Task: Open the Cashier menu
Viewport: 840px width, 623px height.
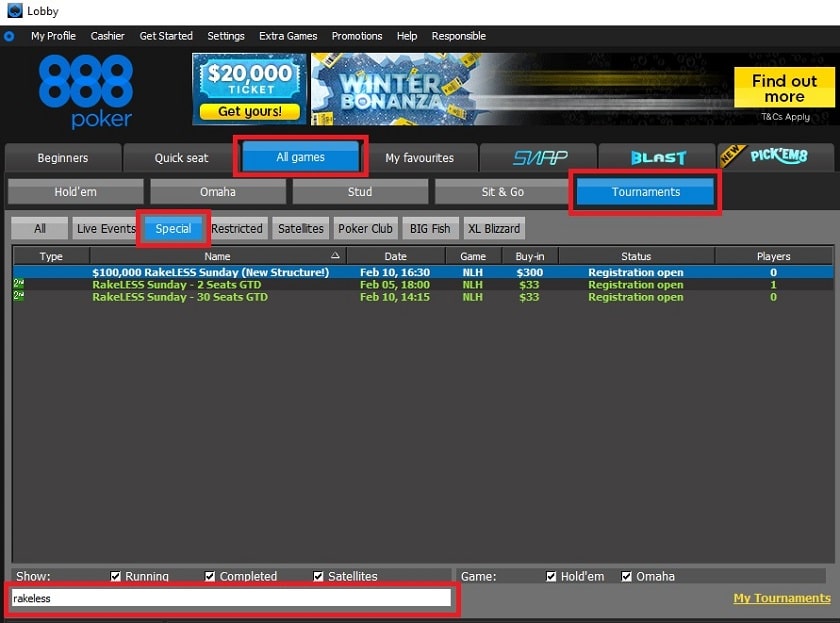Action: click(107, 36)
